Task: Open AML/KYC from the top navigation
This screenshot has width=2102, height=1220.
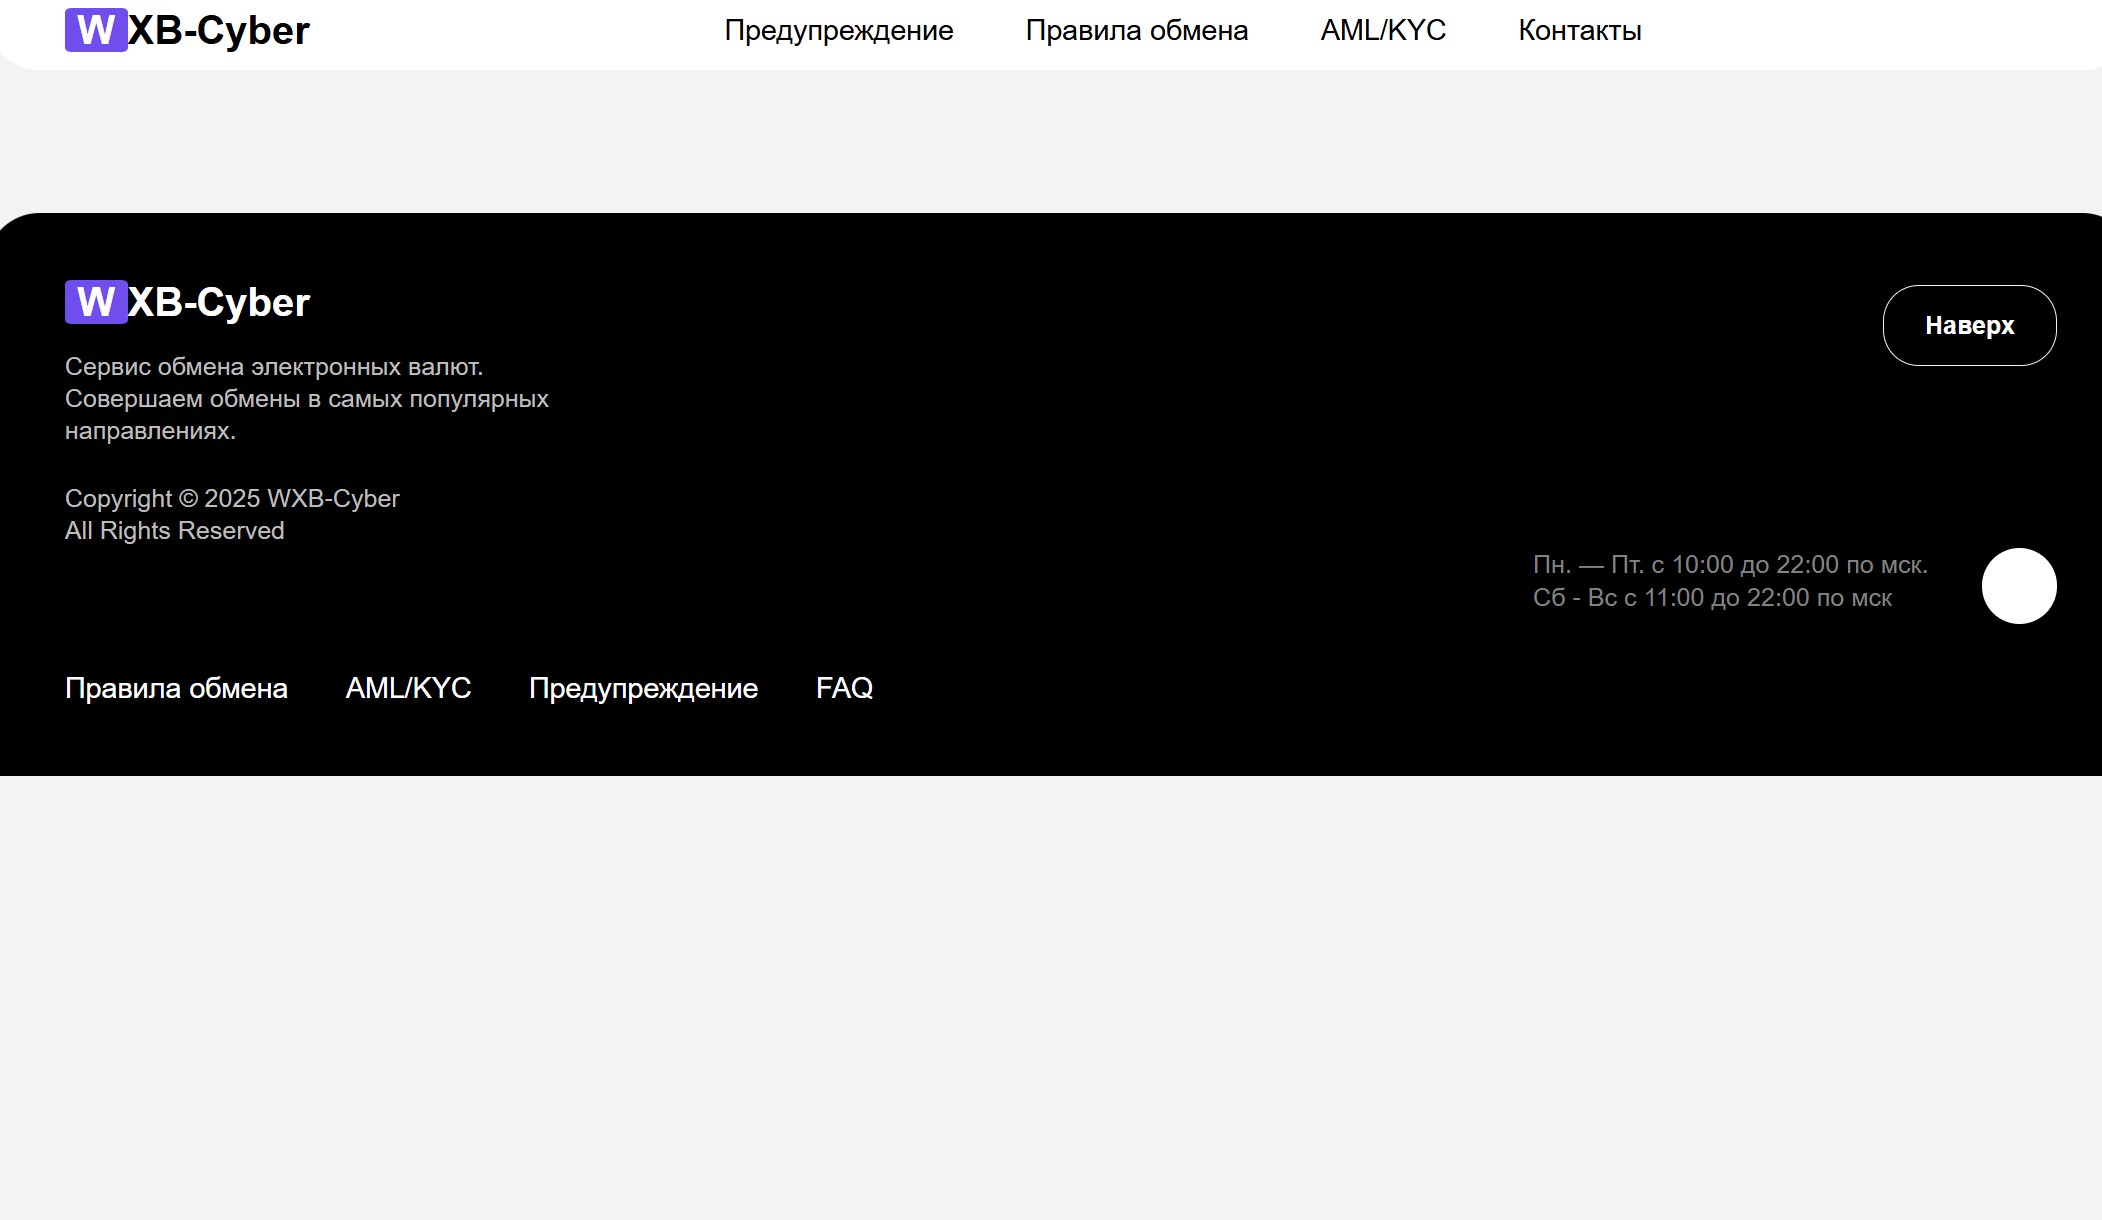Action: point(1383,30)
